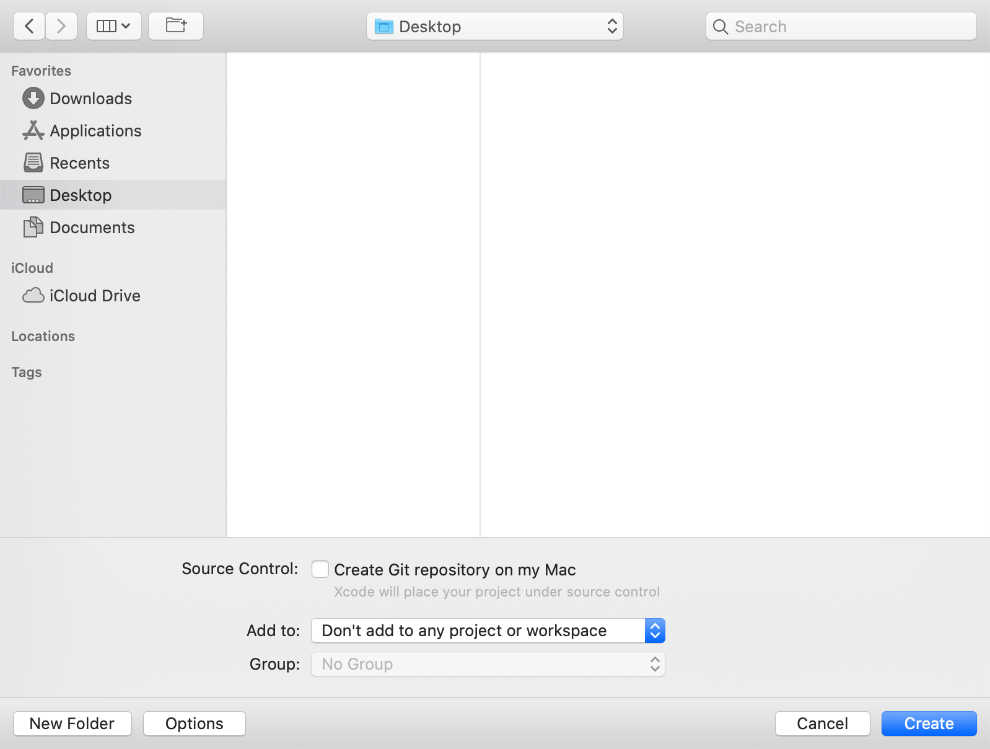990x749 pixels.
Task: Click the back navigation arrow
Action: coord(29,26)
